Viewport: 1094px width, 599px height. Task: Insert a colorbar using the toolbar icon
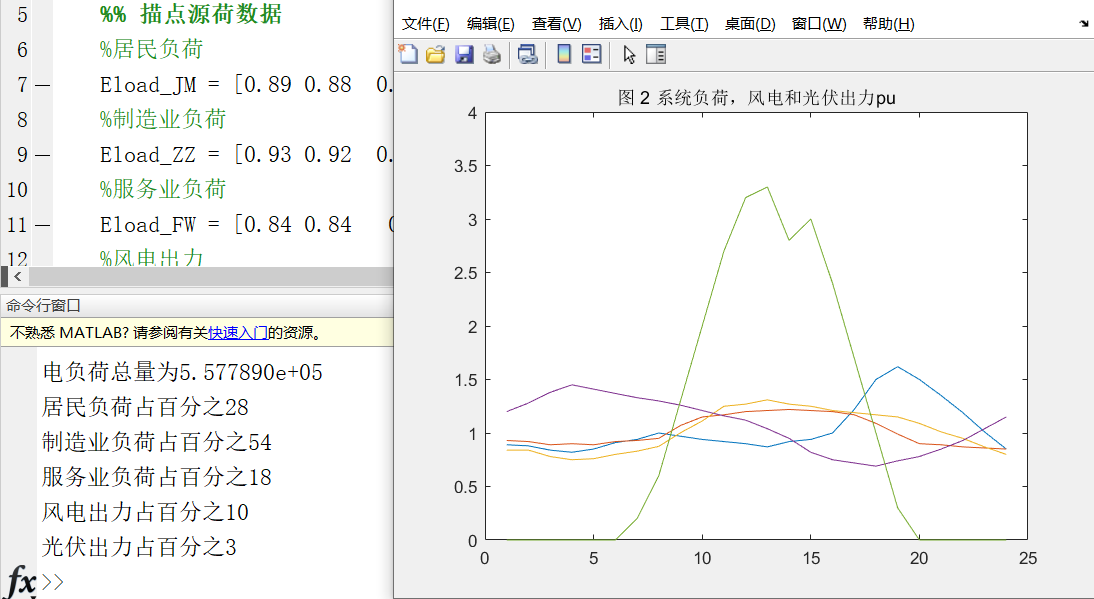tap(564, 54)
